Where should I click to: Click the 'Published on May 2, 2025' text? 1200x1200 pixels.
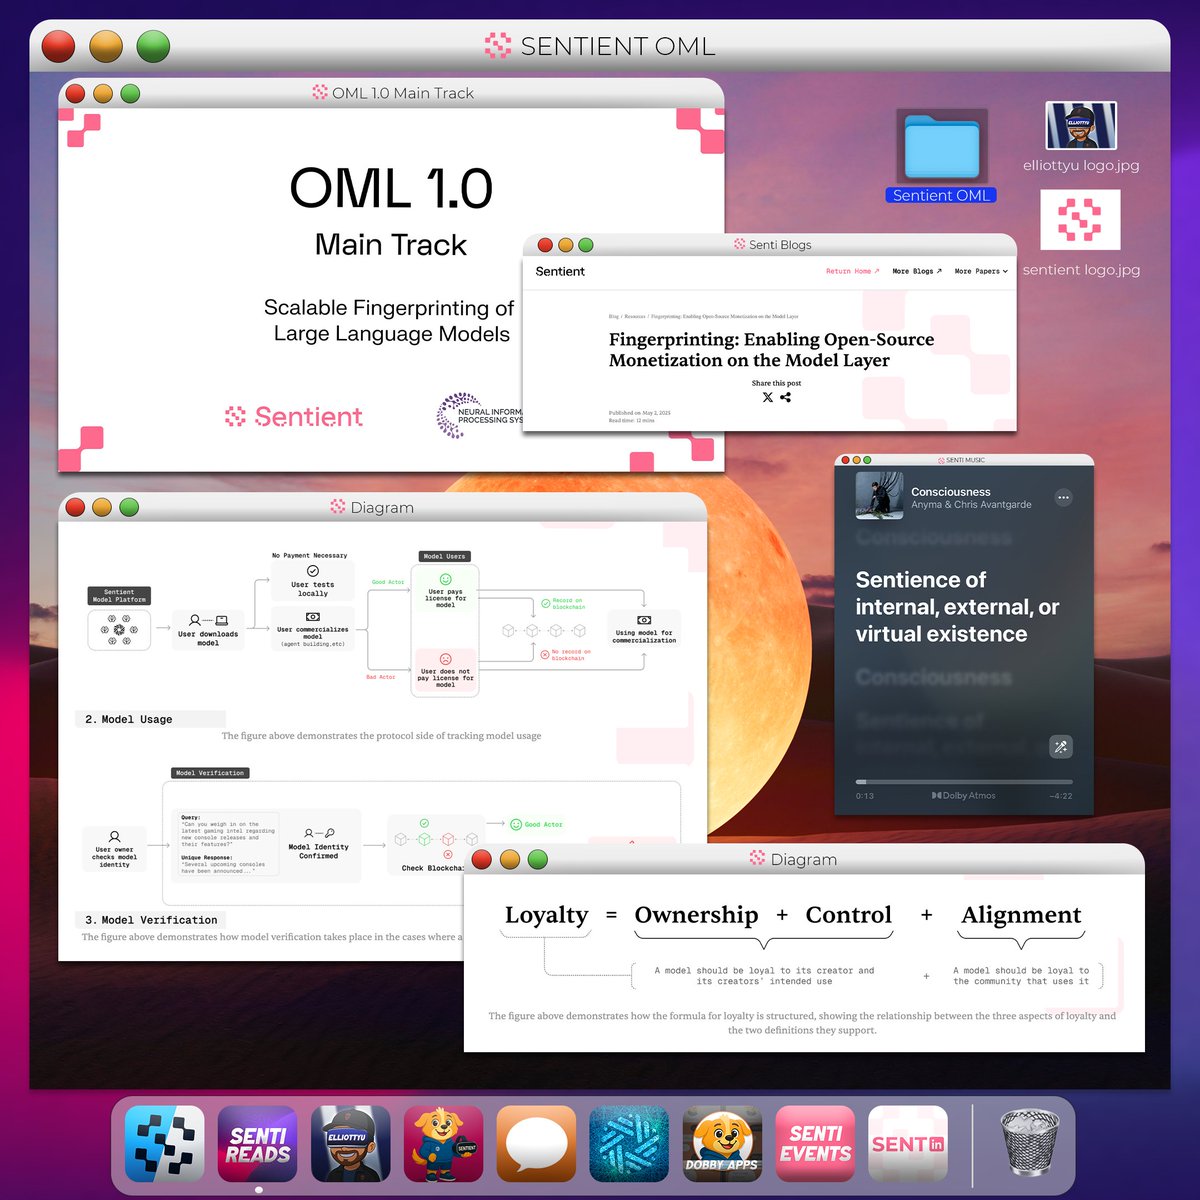point(640,413)
